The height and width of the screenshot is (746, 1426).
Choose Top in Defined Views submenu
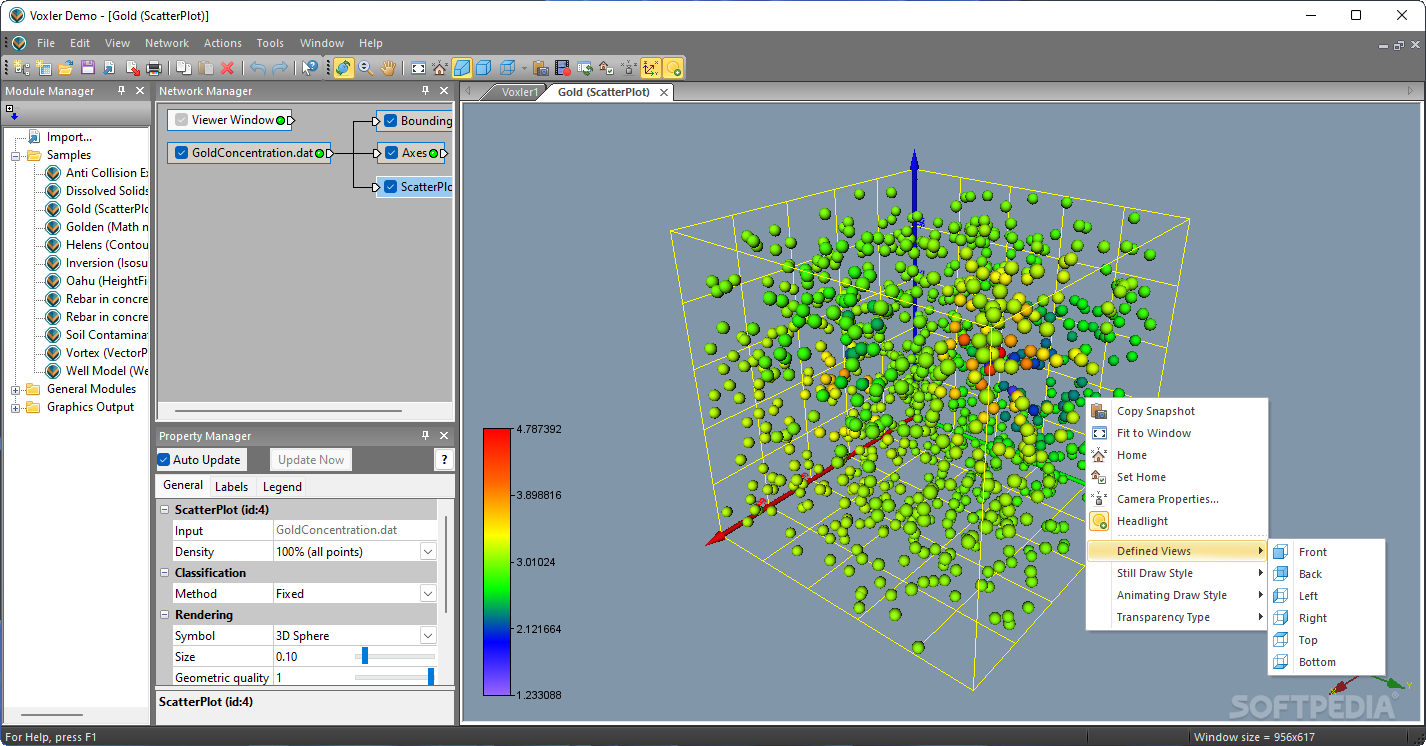[1326, 640]
